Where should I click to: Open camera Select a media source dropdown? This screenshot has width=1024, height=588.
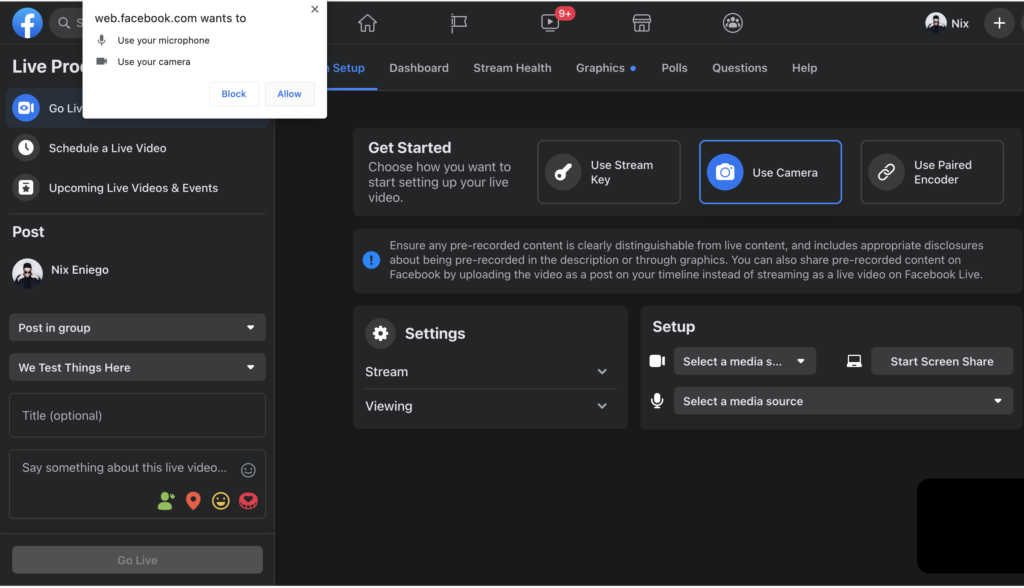point(744,361)
